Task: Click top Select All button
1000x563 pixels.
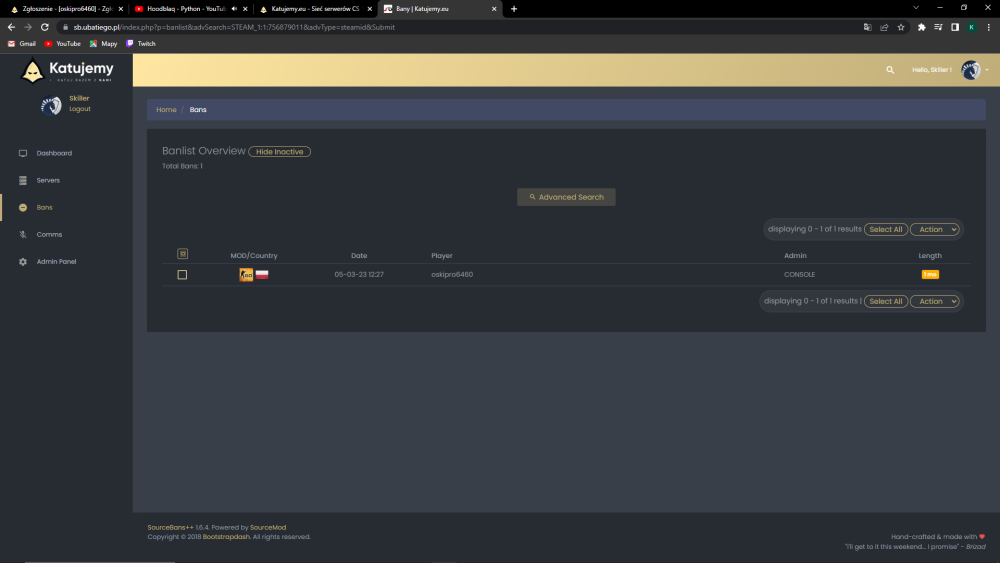Action: (885, 230)
